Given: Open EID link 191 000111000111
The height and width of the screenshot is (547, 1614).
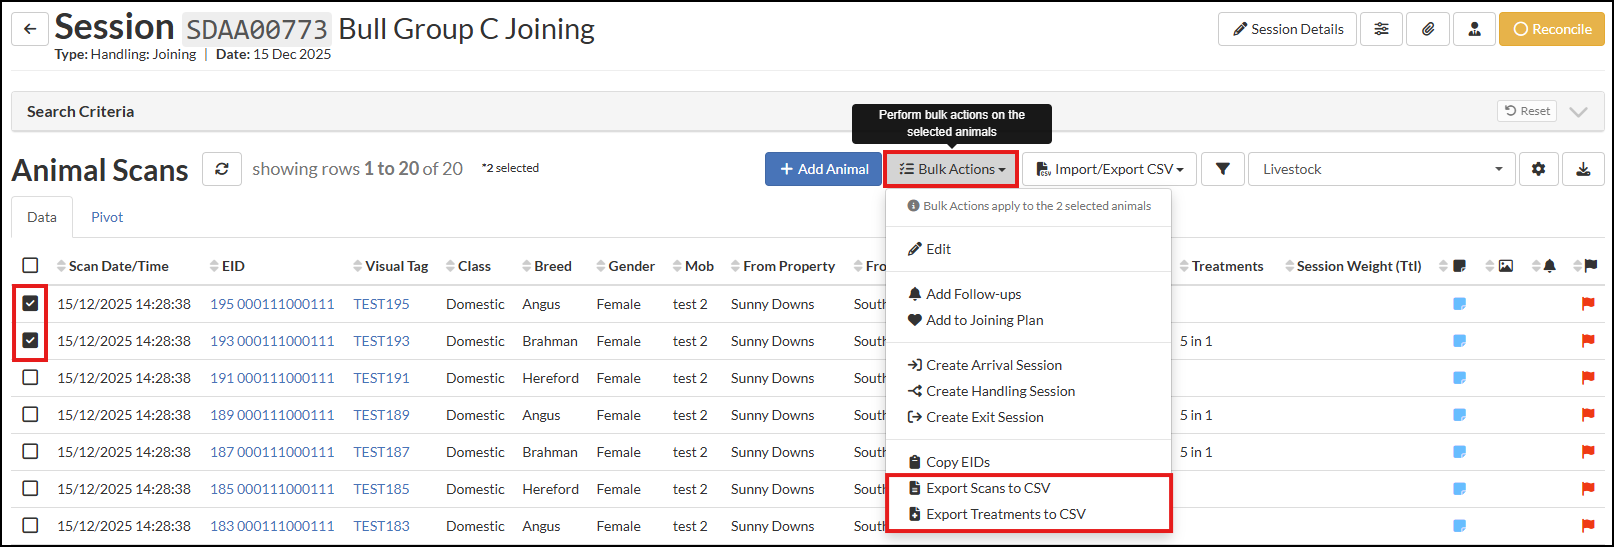Looking at the screenshot, I should click(x=272, y=378).
